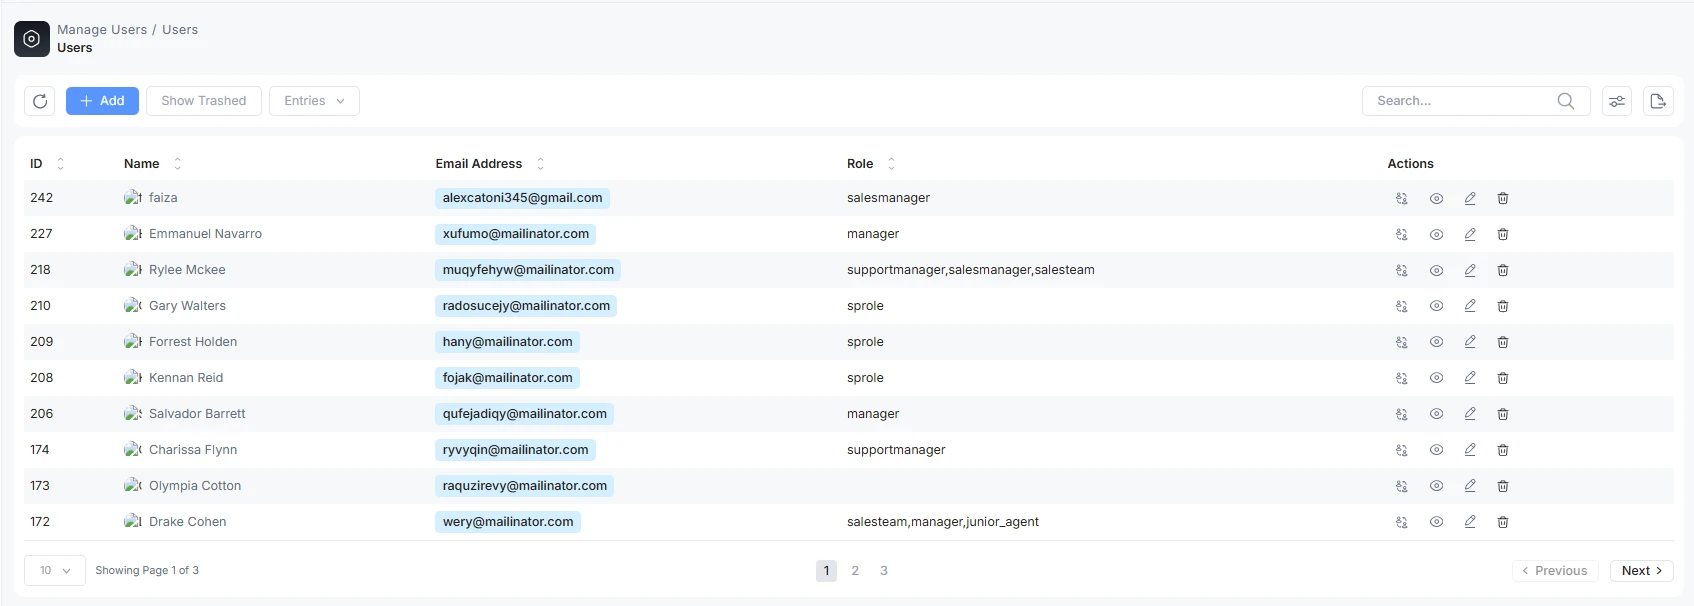Sort table by Email Address column

click(x=540, y=164)
